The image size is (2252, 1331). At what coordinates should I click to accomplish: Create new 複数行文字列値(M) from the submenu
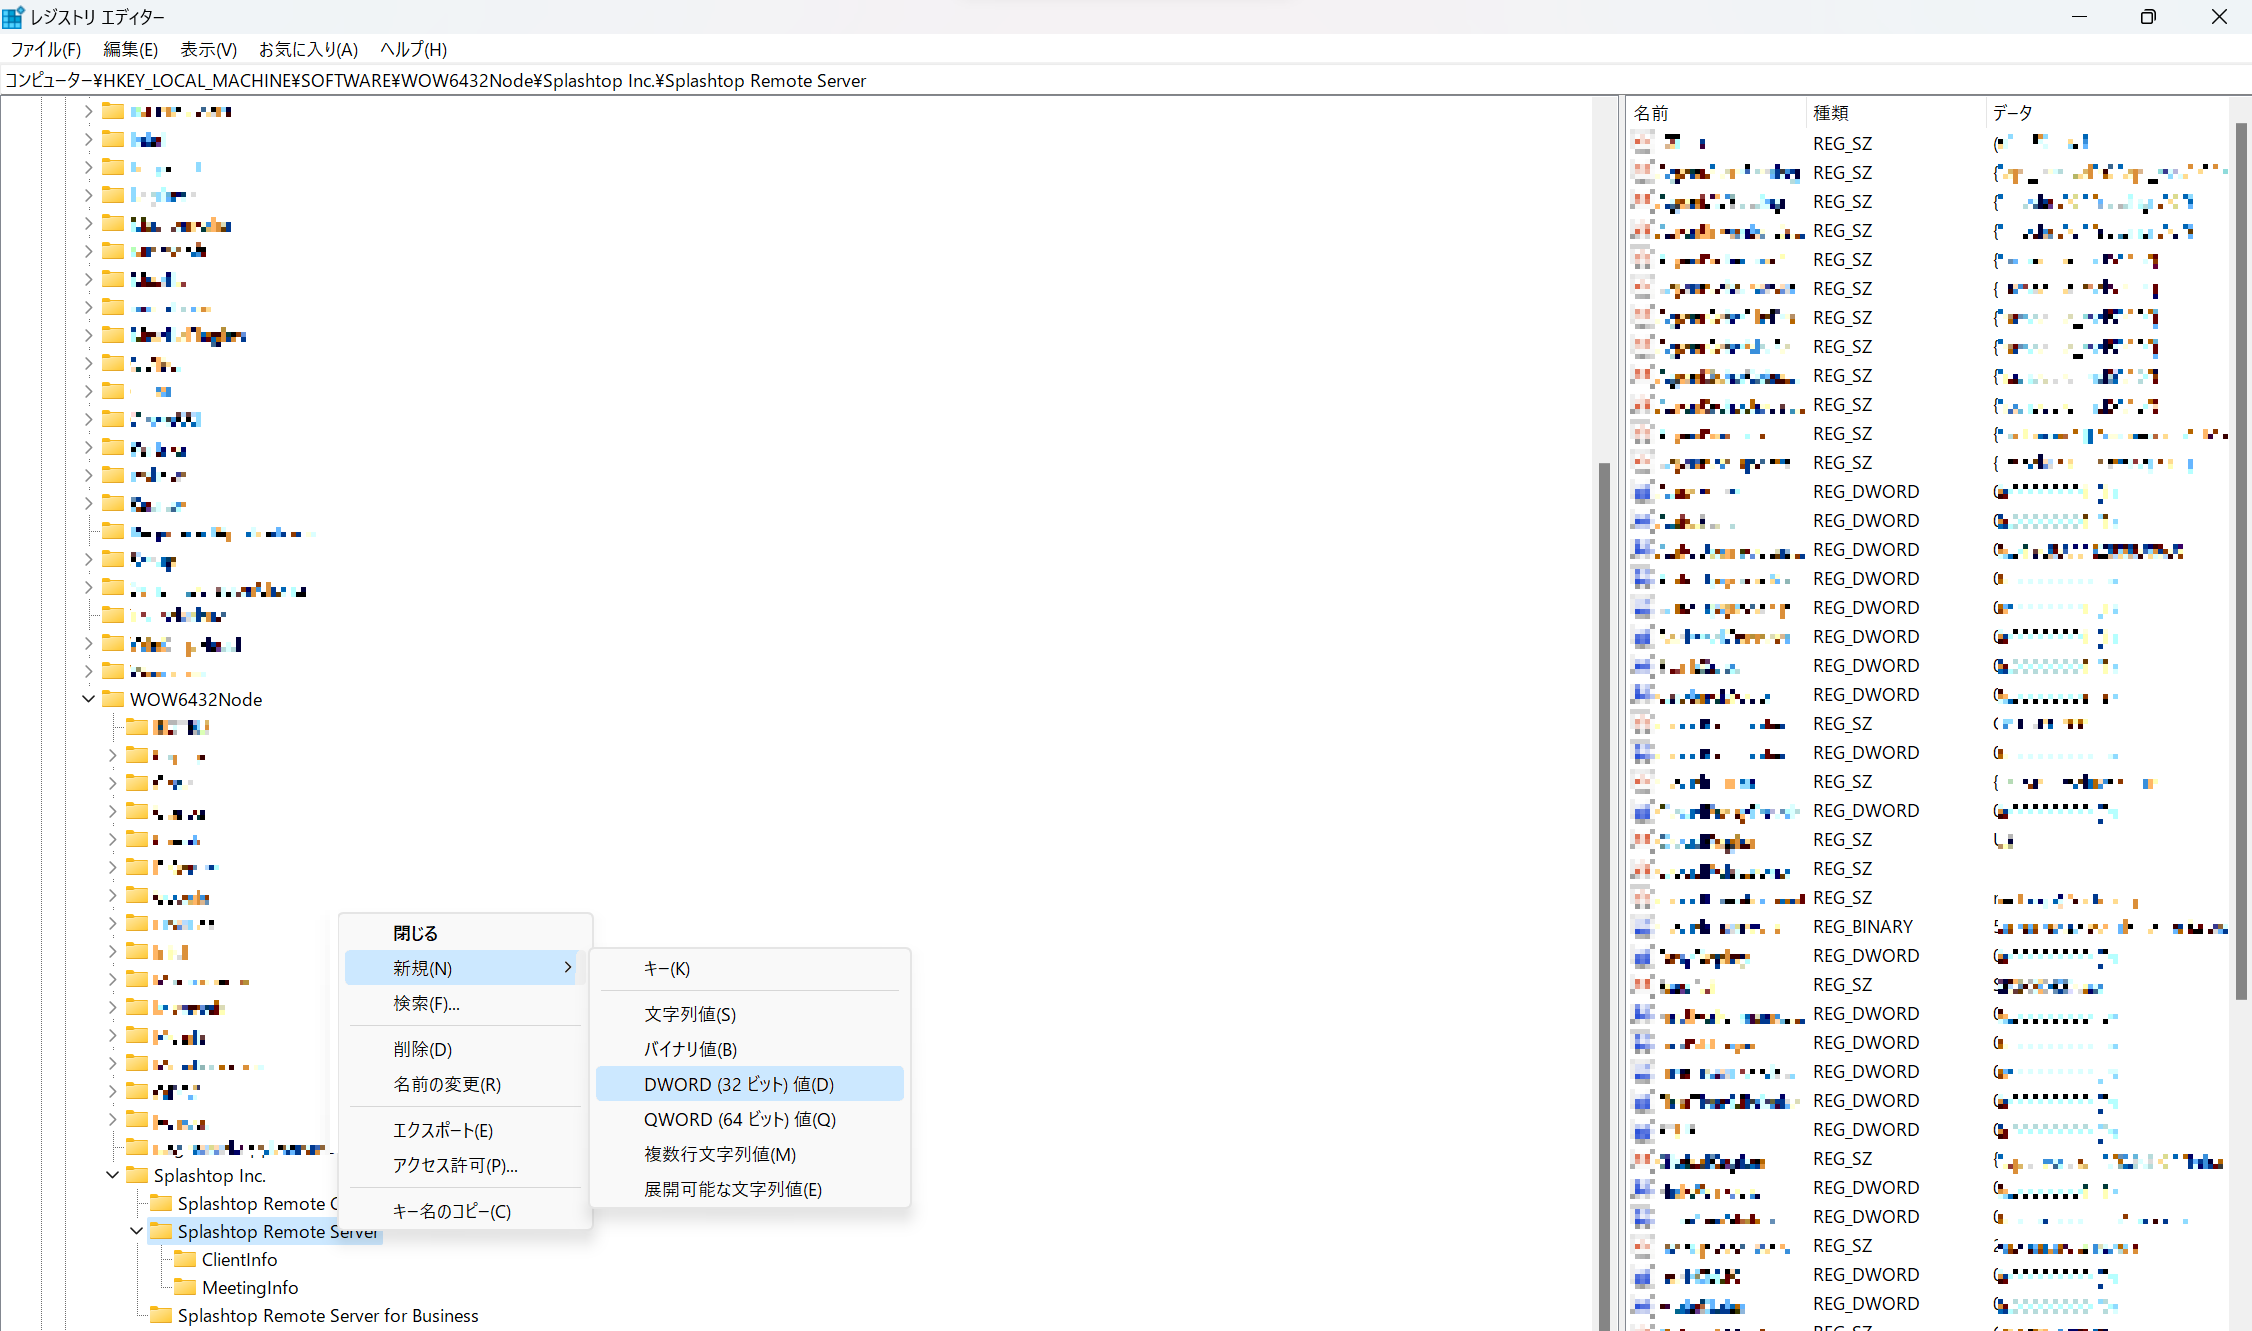click(x=750, y=1154)
